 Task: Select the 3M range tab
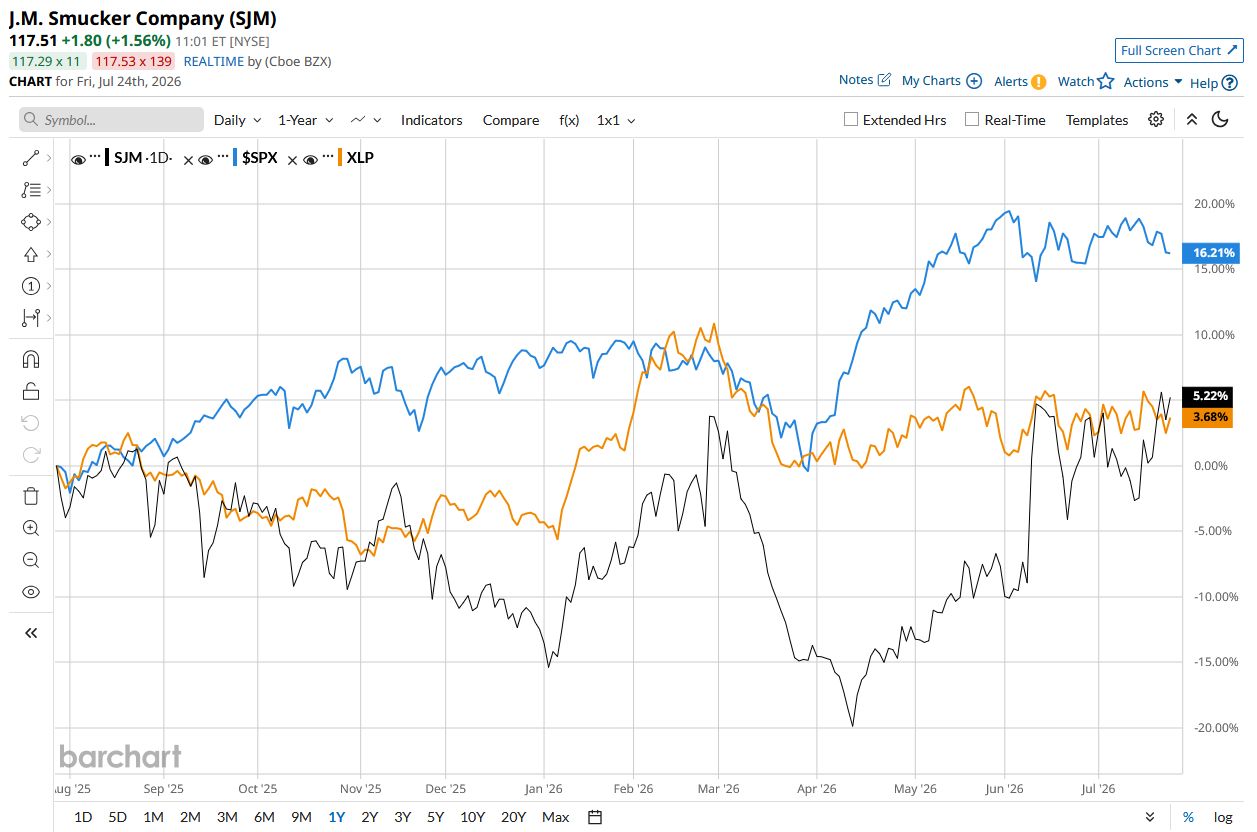click(227, 817)
